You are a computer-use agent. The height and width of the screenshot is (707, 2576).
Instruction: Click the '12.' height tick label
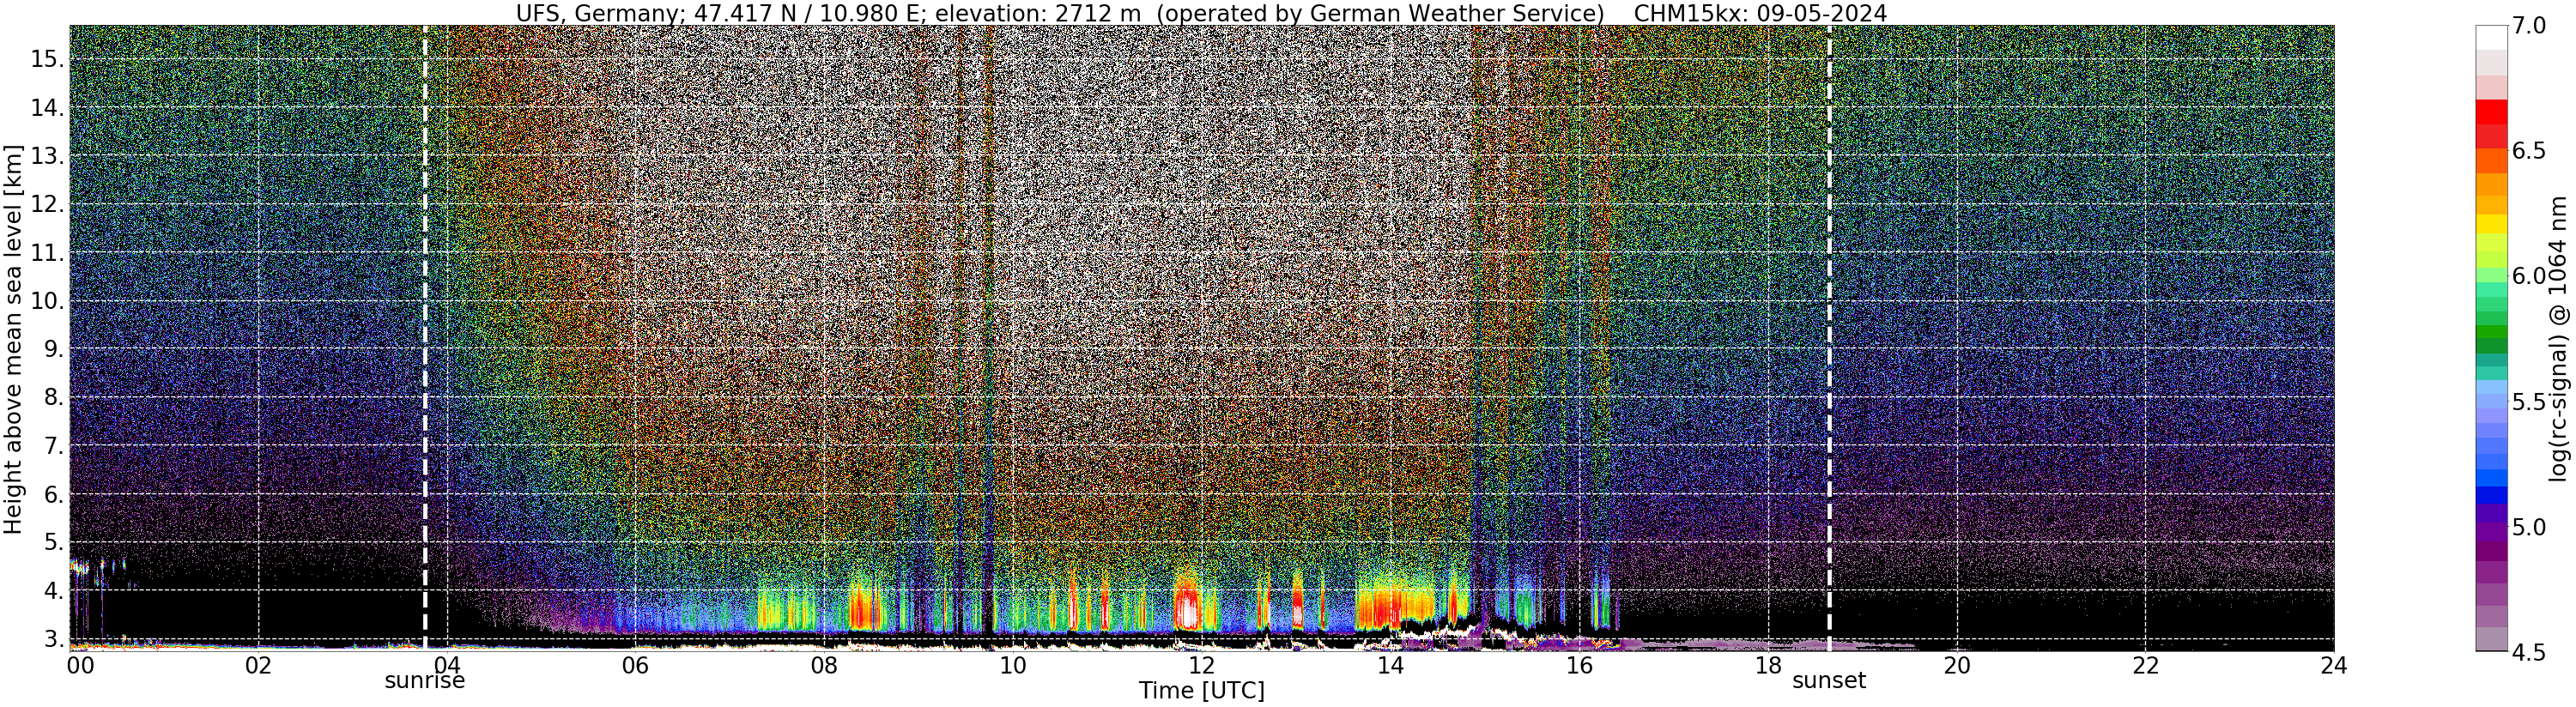[47, 205]
